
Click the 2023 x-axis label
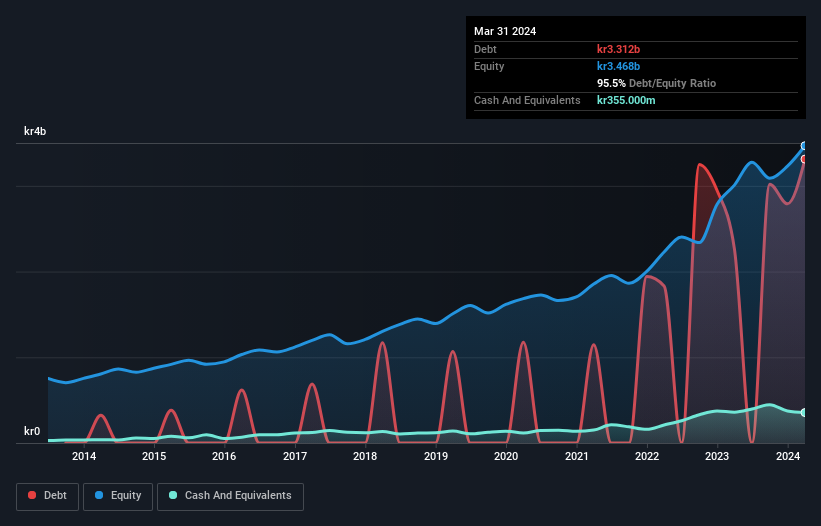coord(717,456)
